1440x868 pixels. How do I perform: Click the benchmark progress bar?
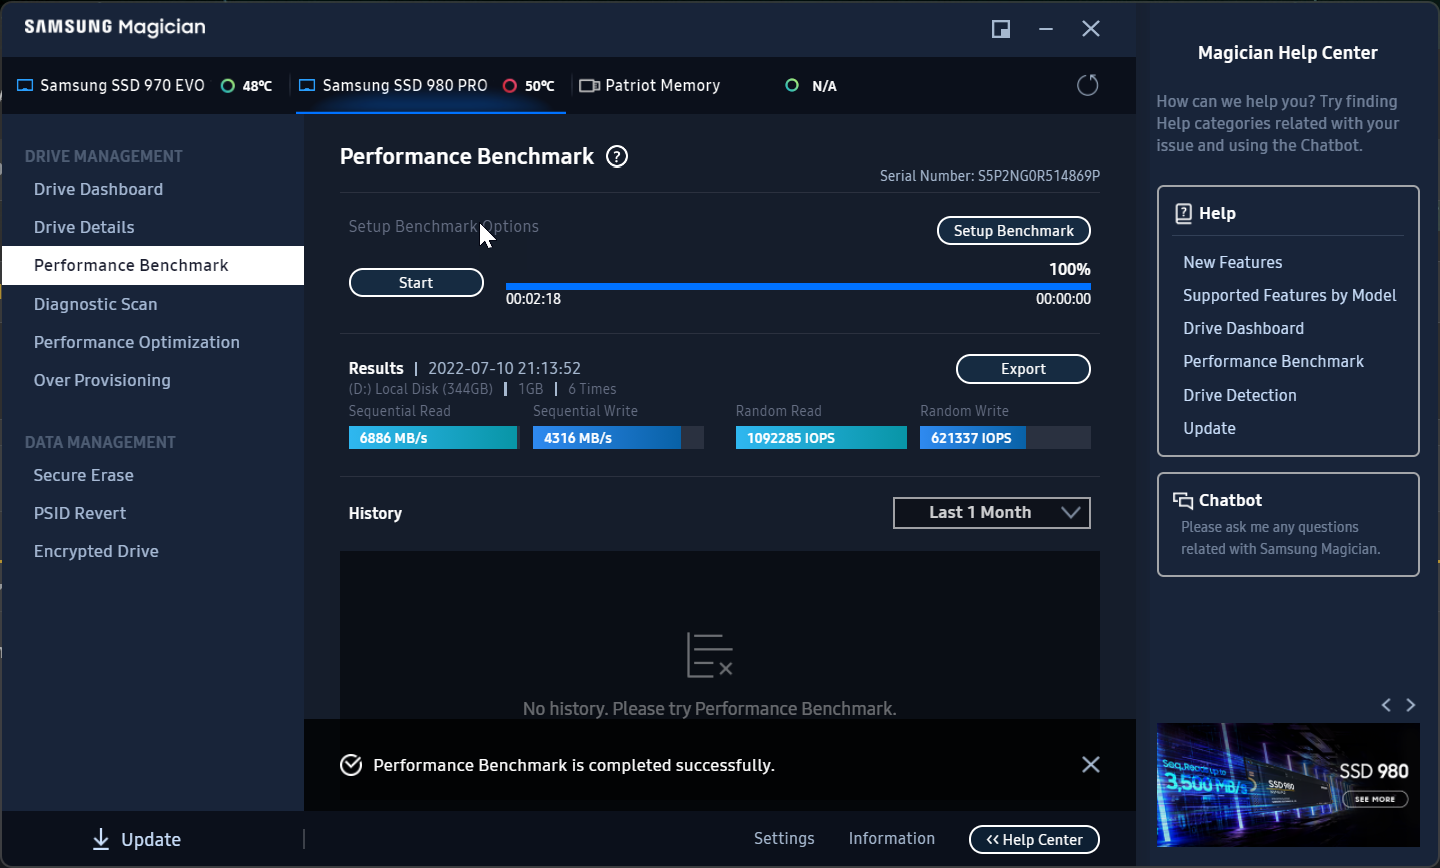click(797, 286)
